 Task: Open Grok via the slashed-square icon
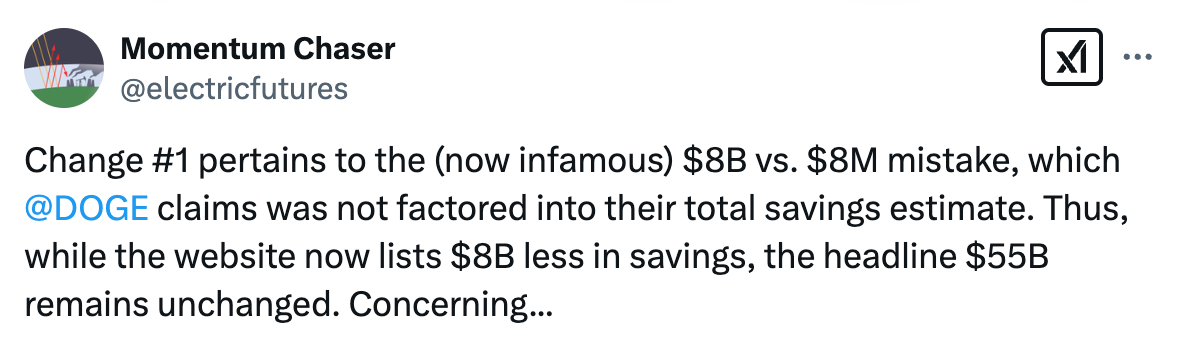click(1071, 56)
